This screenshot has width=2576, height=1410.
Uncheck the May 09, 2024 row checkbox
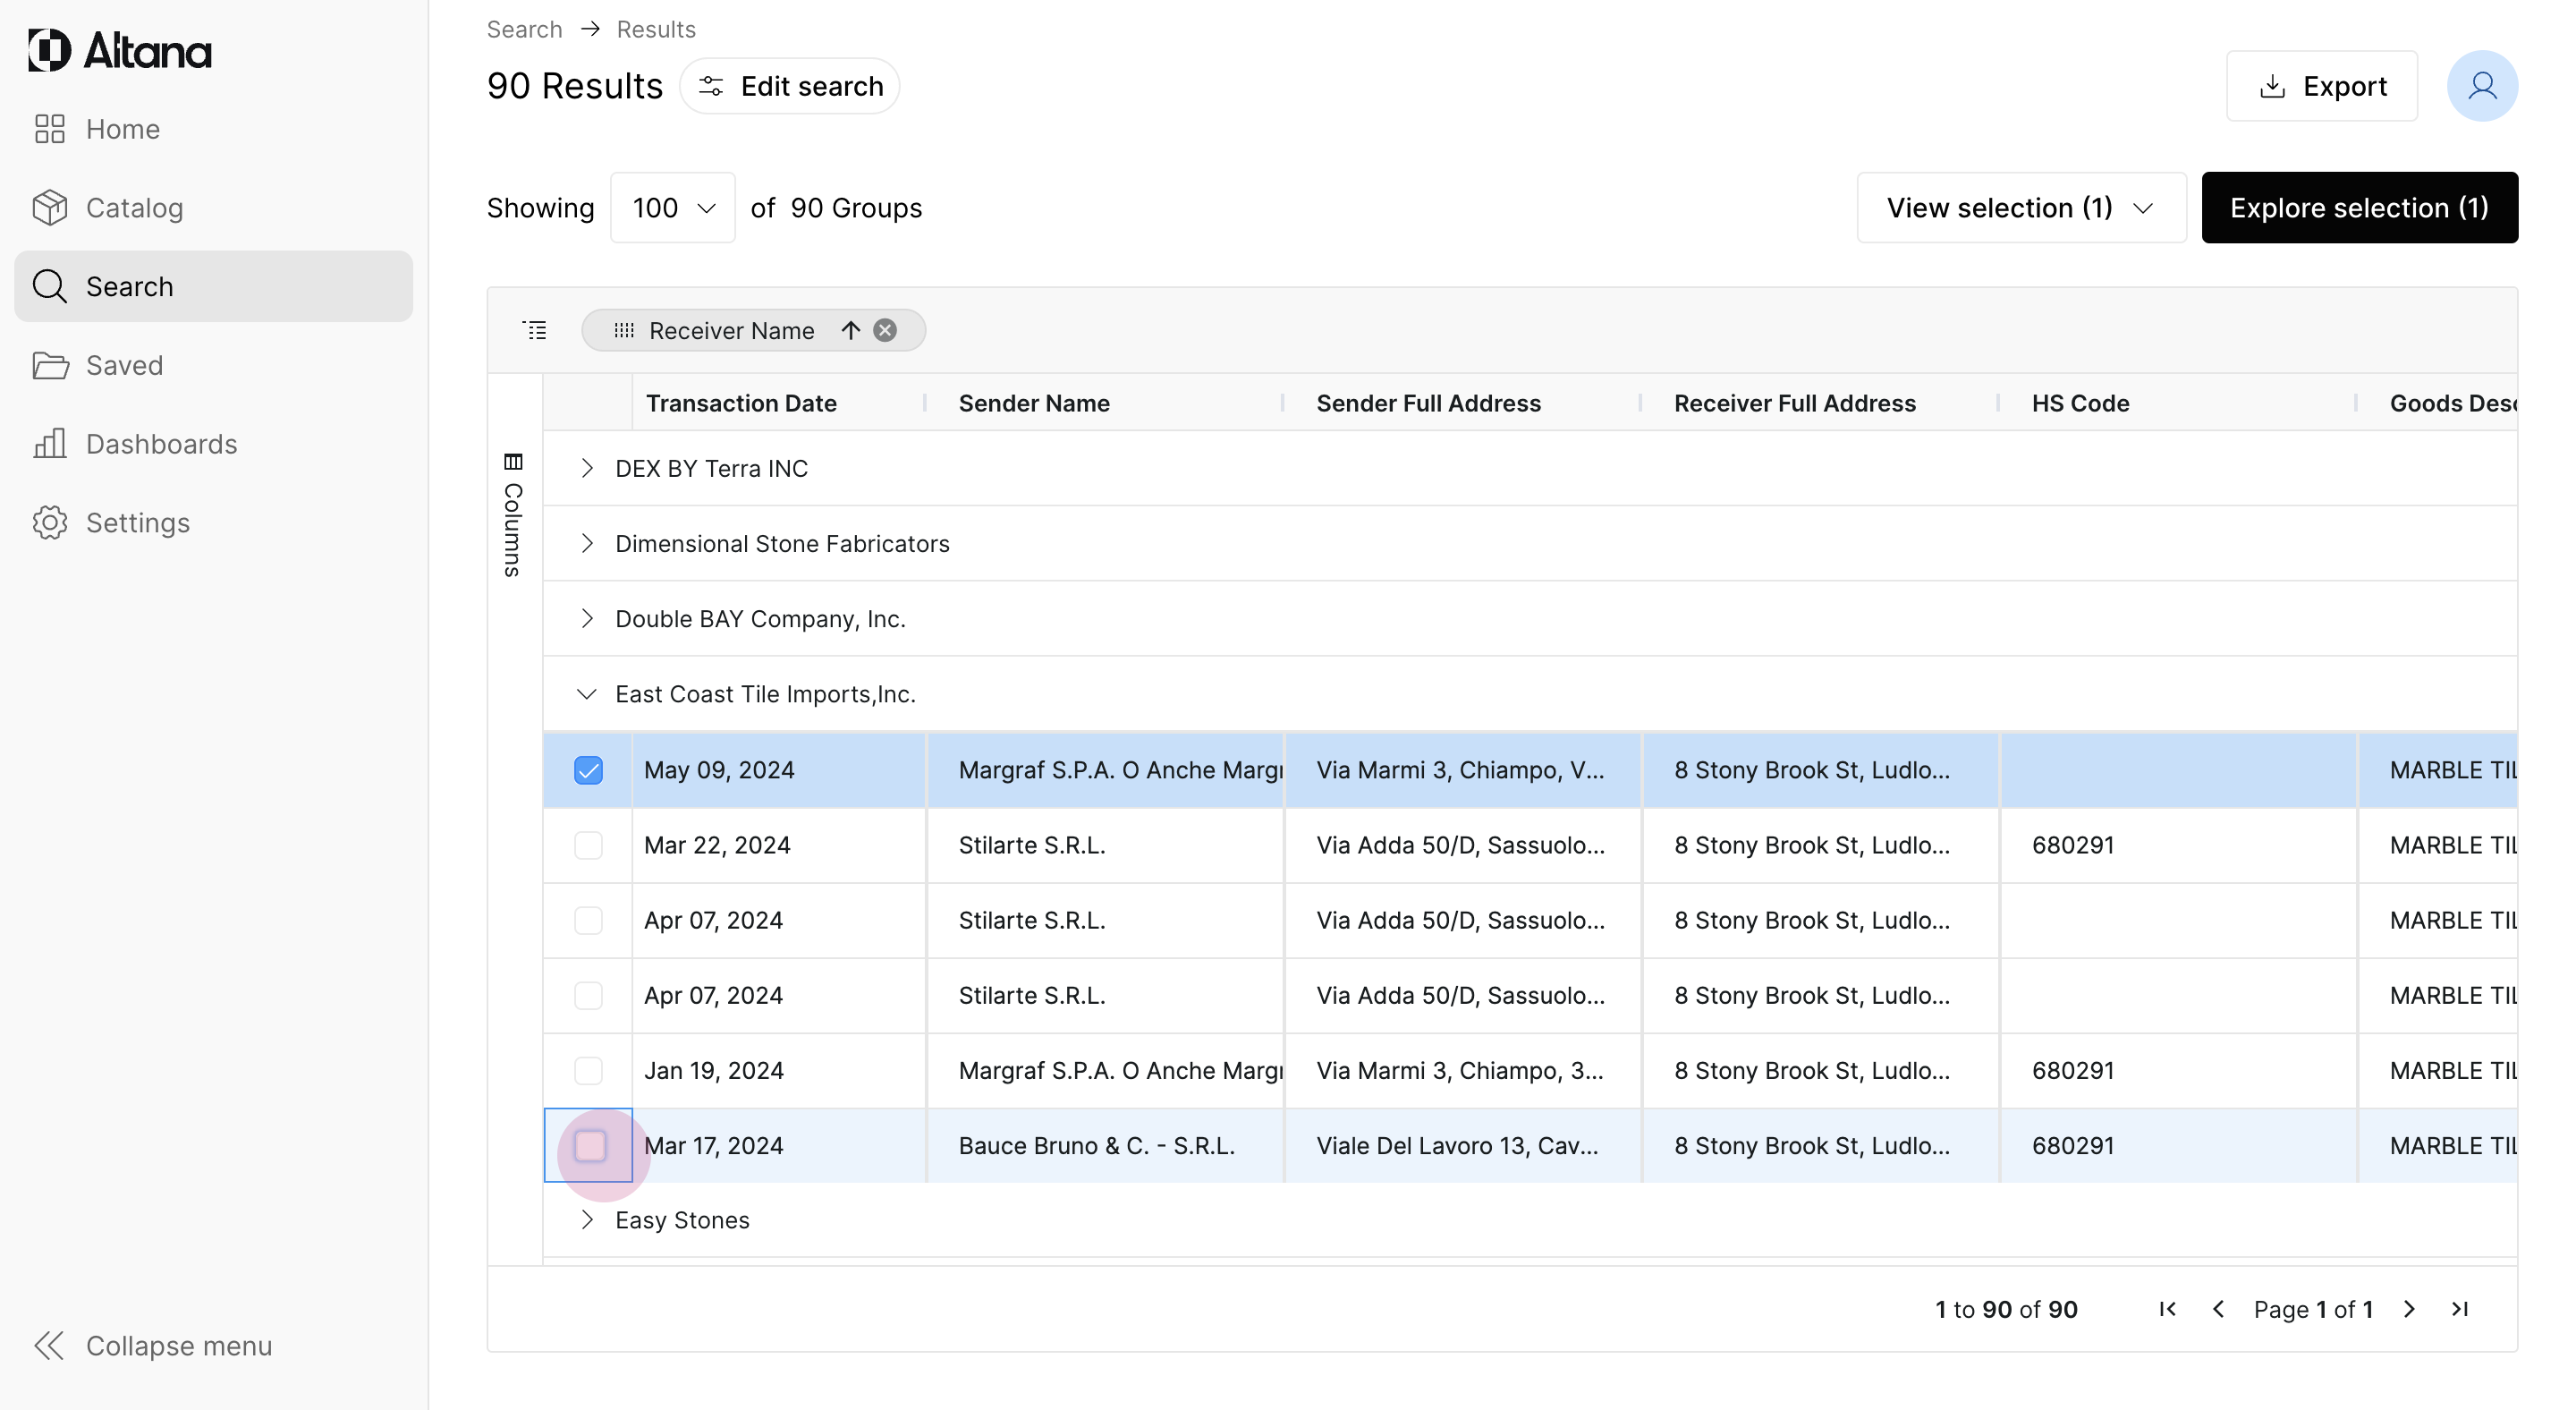588,770
